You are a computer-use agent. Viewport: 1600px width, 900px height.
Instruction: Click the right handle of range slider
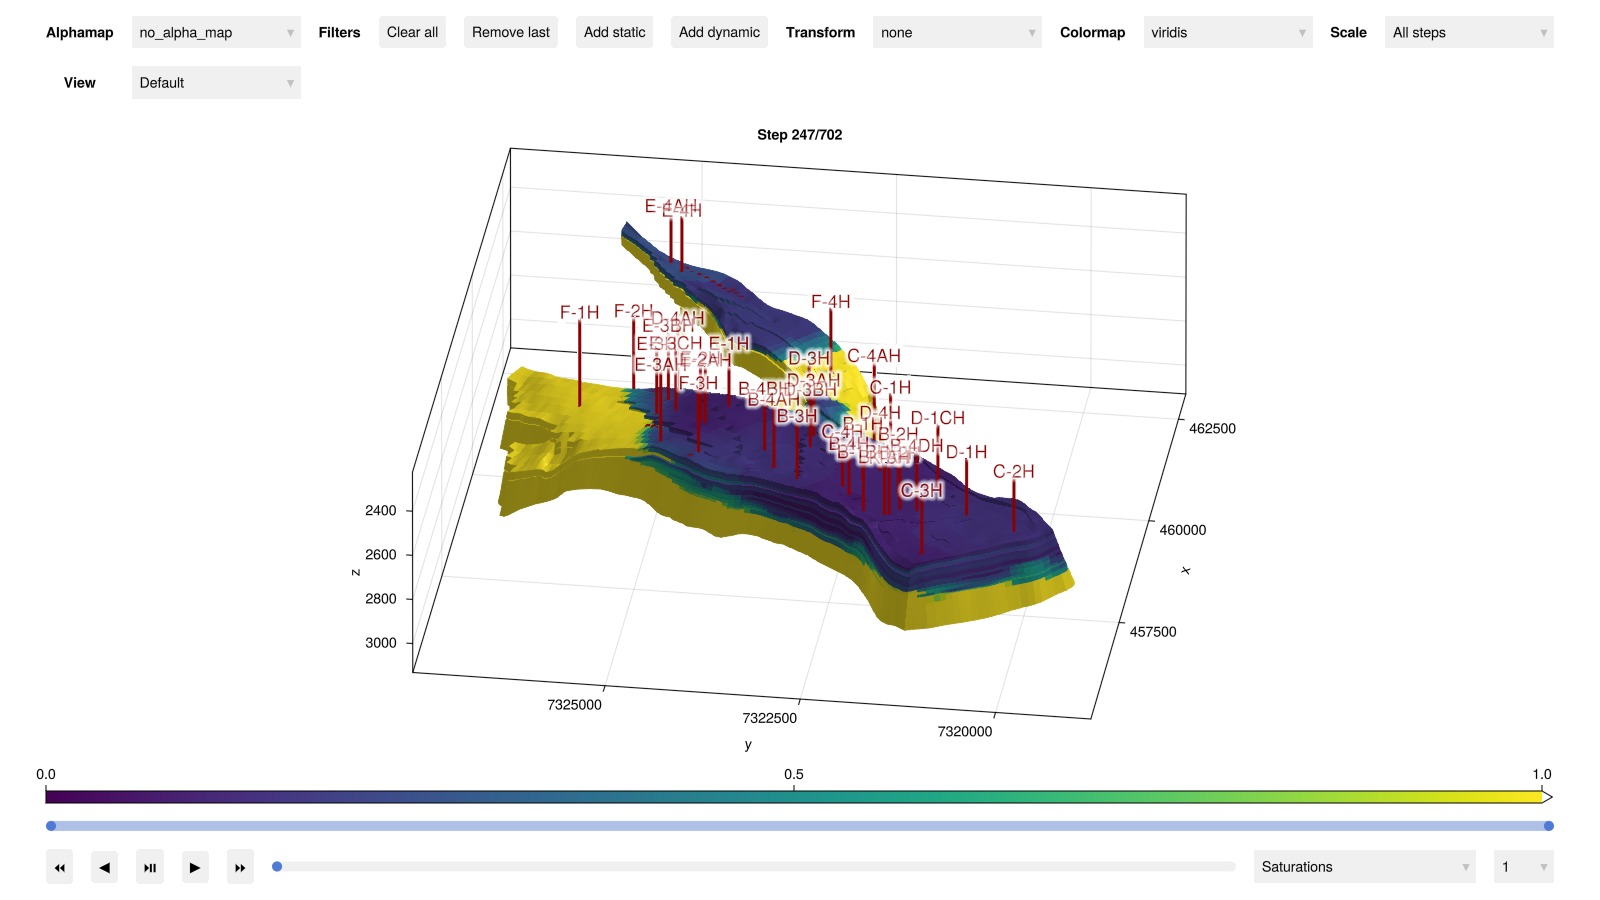1548,826
